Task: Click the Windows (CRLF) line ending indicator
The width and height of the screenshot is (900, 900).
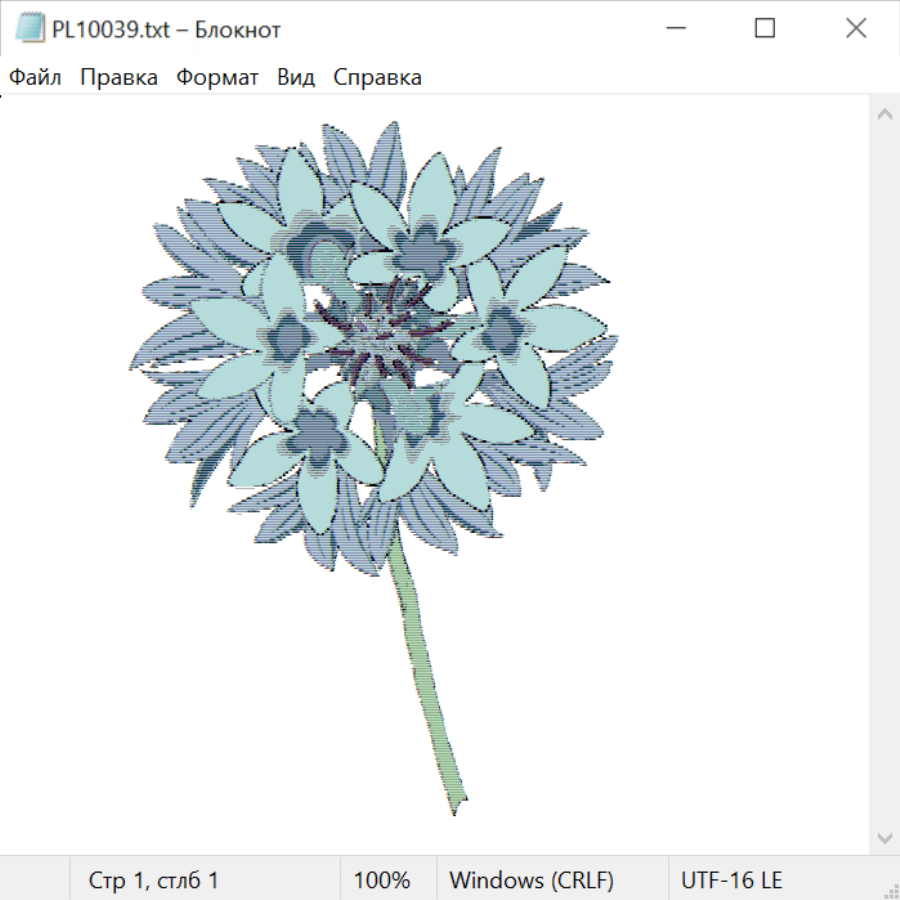Action: click(531, 880)
